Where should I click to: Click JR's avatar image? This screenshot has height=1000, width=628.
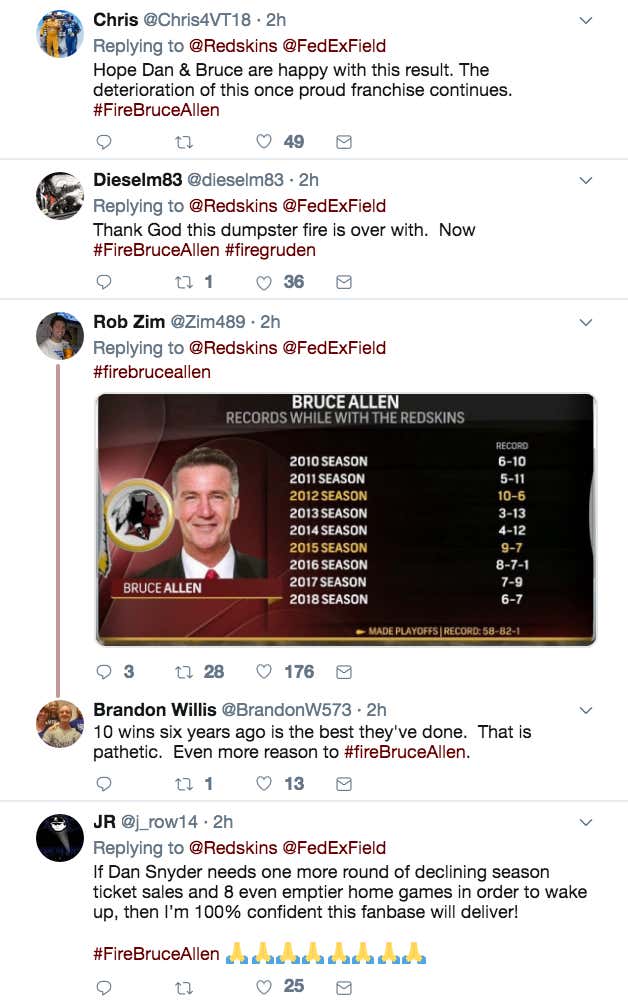coord(59,838)
